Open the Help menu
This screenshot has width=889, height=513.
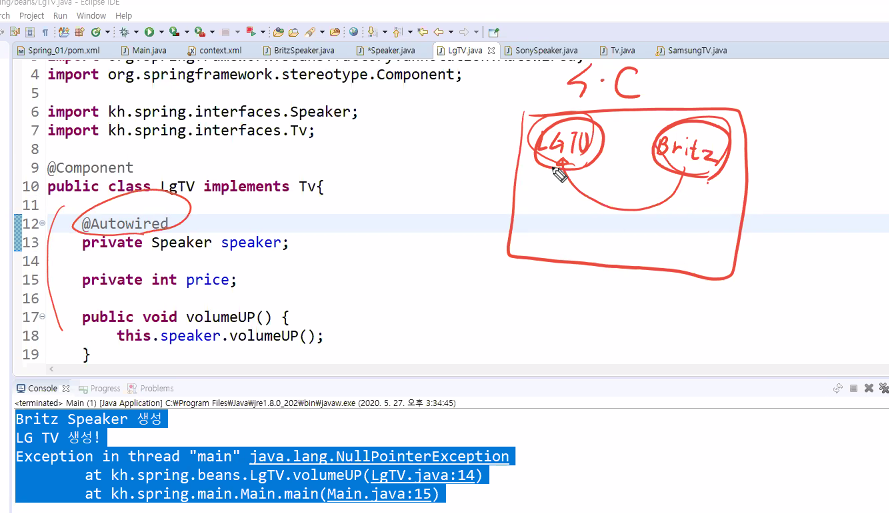pyautogui.click(x=124, y=16)
